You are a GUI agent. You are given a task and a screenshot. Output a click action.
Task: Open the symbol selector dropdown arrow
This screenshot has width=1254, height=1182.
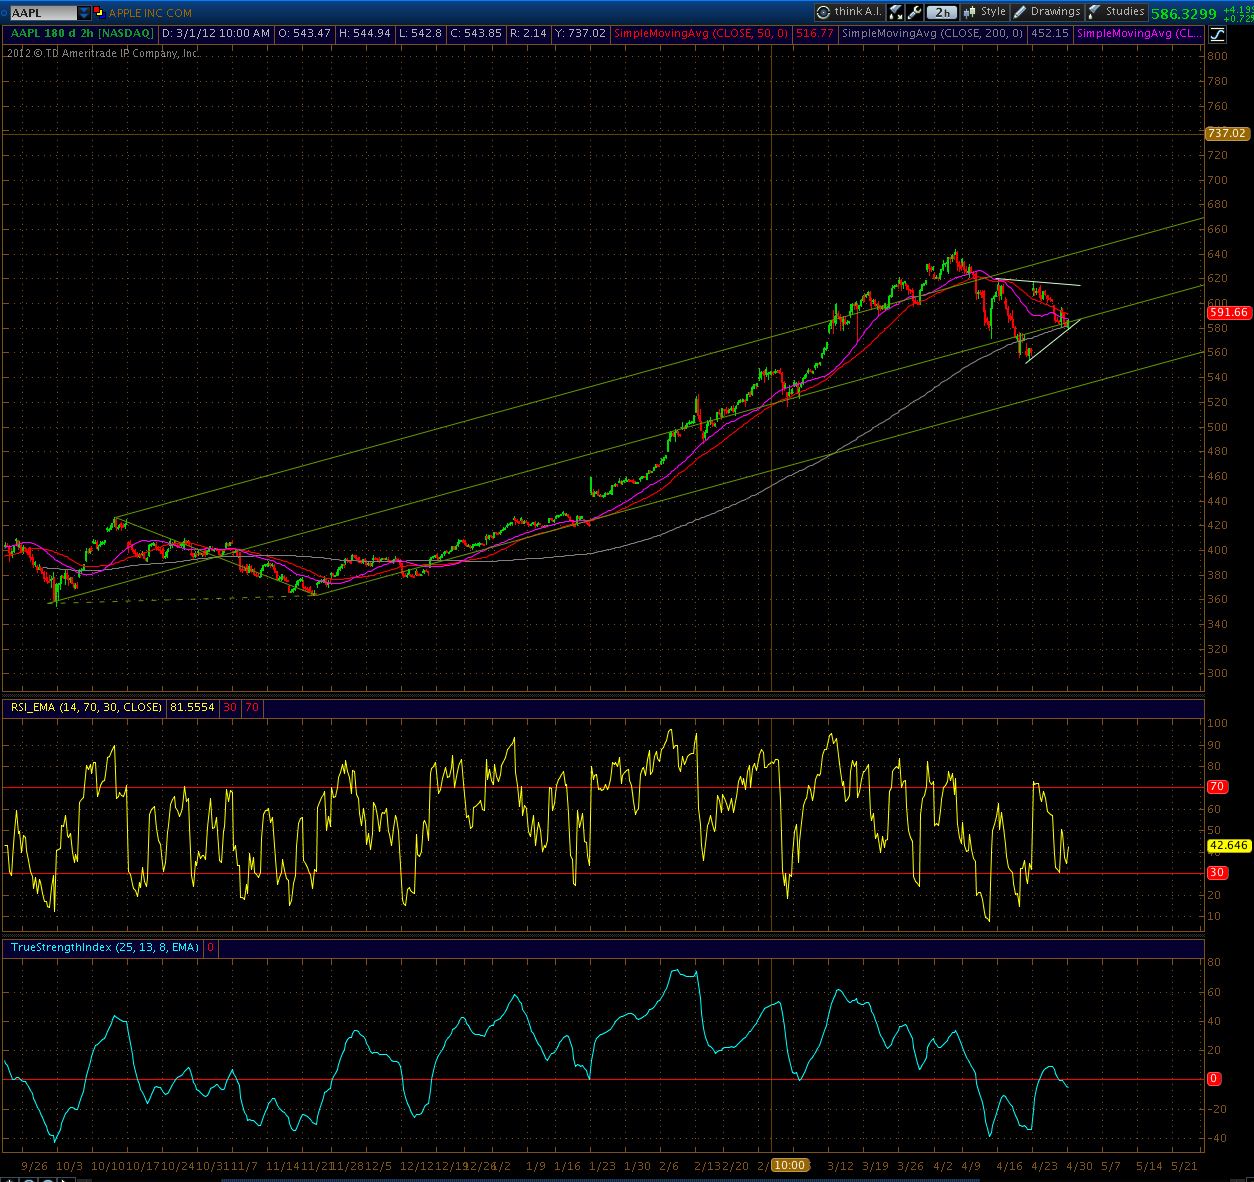[84, 13]
